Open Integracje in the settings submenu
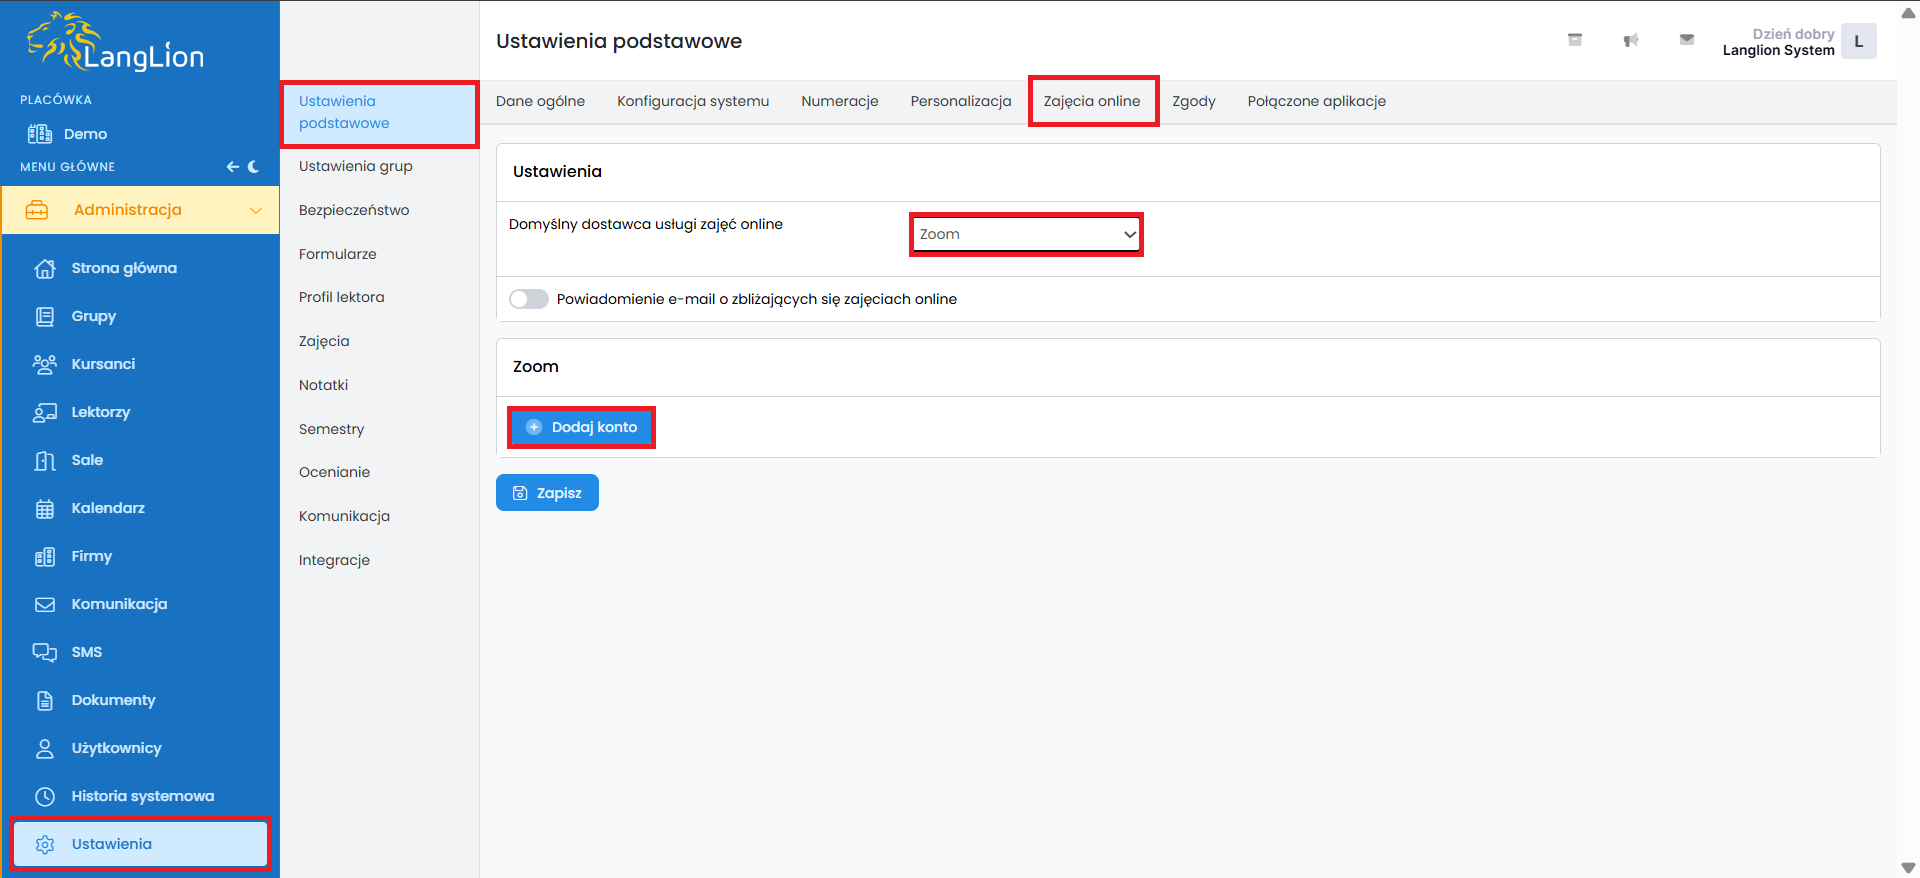 334,560
